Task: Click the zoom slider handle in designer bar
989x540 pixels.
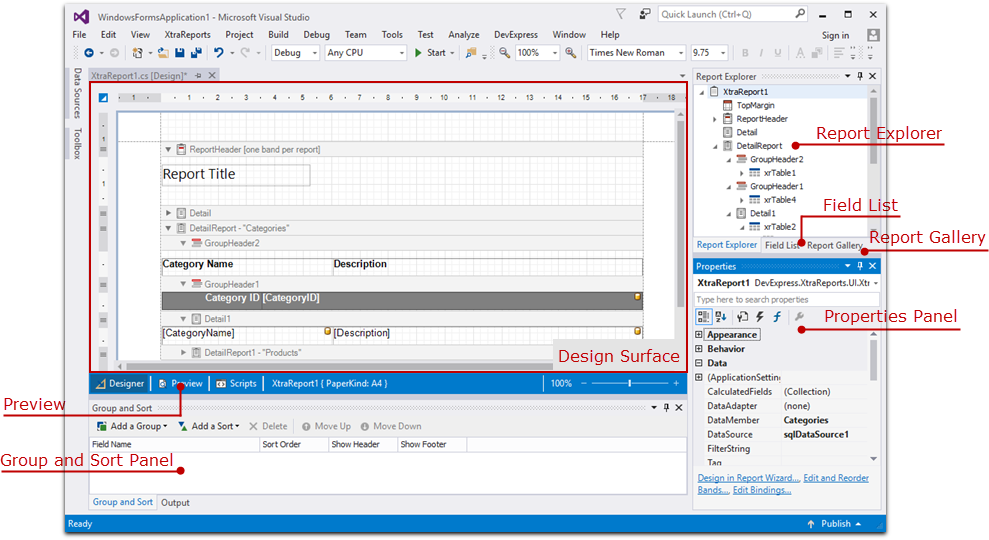Action: click(x=629, y=383)
